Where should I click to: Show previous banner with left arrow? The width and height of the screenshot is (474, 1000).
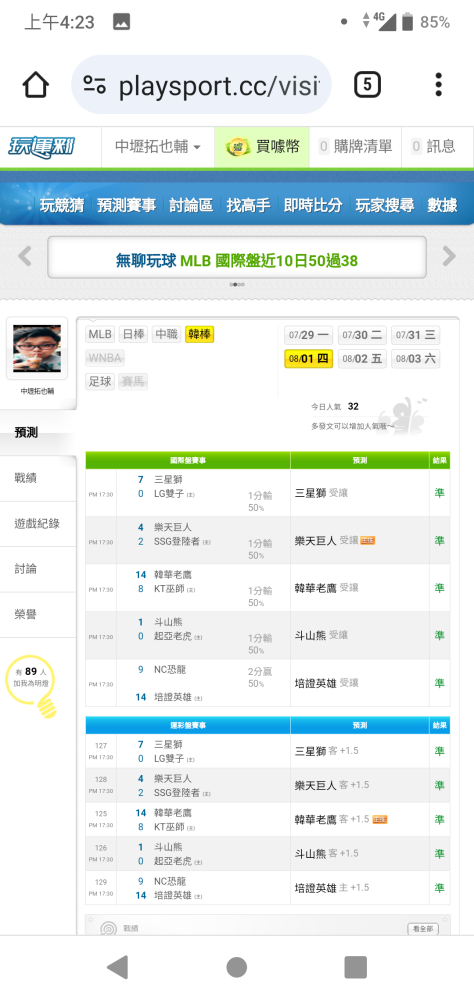click(24, 256)
